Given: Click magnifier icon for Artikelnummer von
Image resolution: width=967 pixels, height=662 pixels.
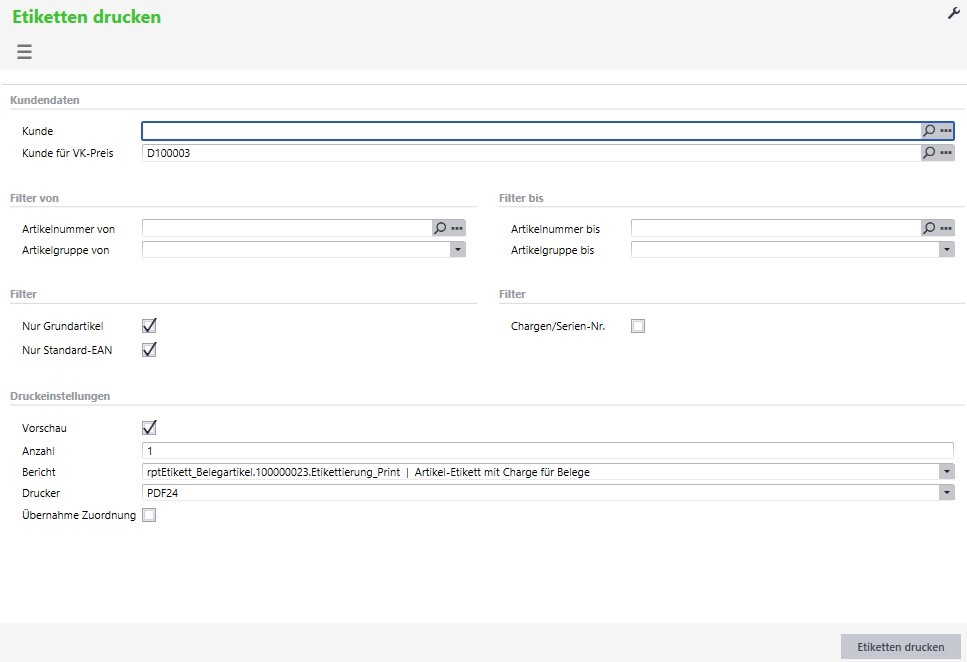Looking at the screenshot, I should point(440,228).
